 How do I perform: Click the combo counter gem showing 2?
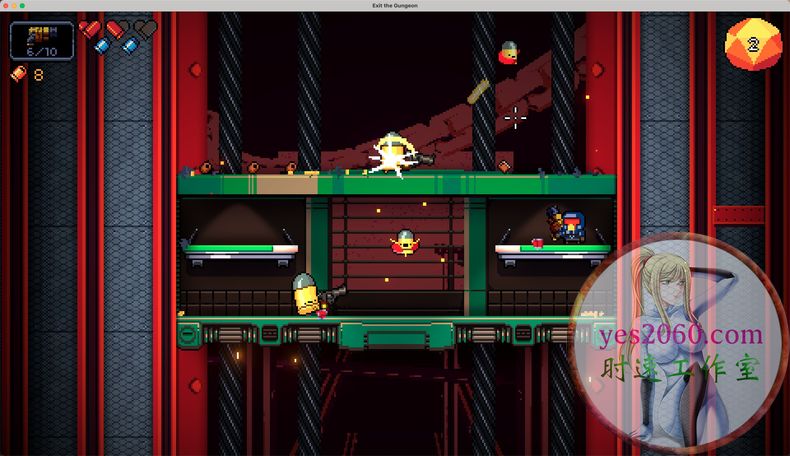752,45
